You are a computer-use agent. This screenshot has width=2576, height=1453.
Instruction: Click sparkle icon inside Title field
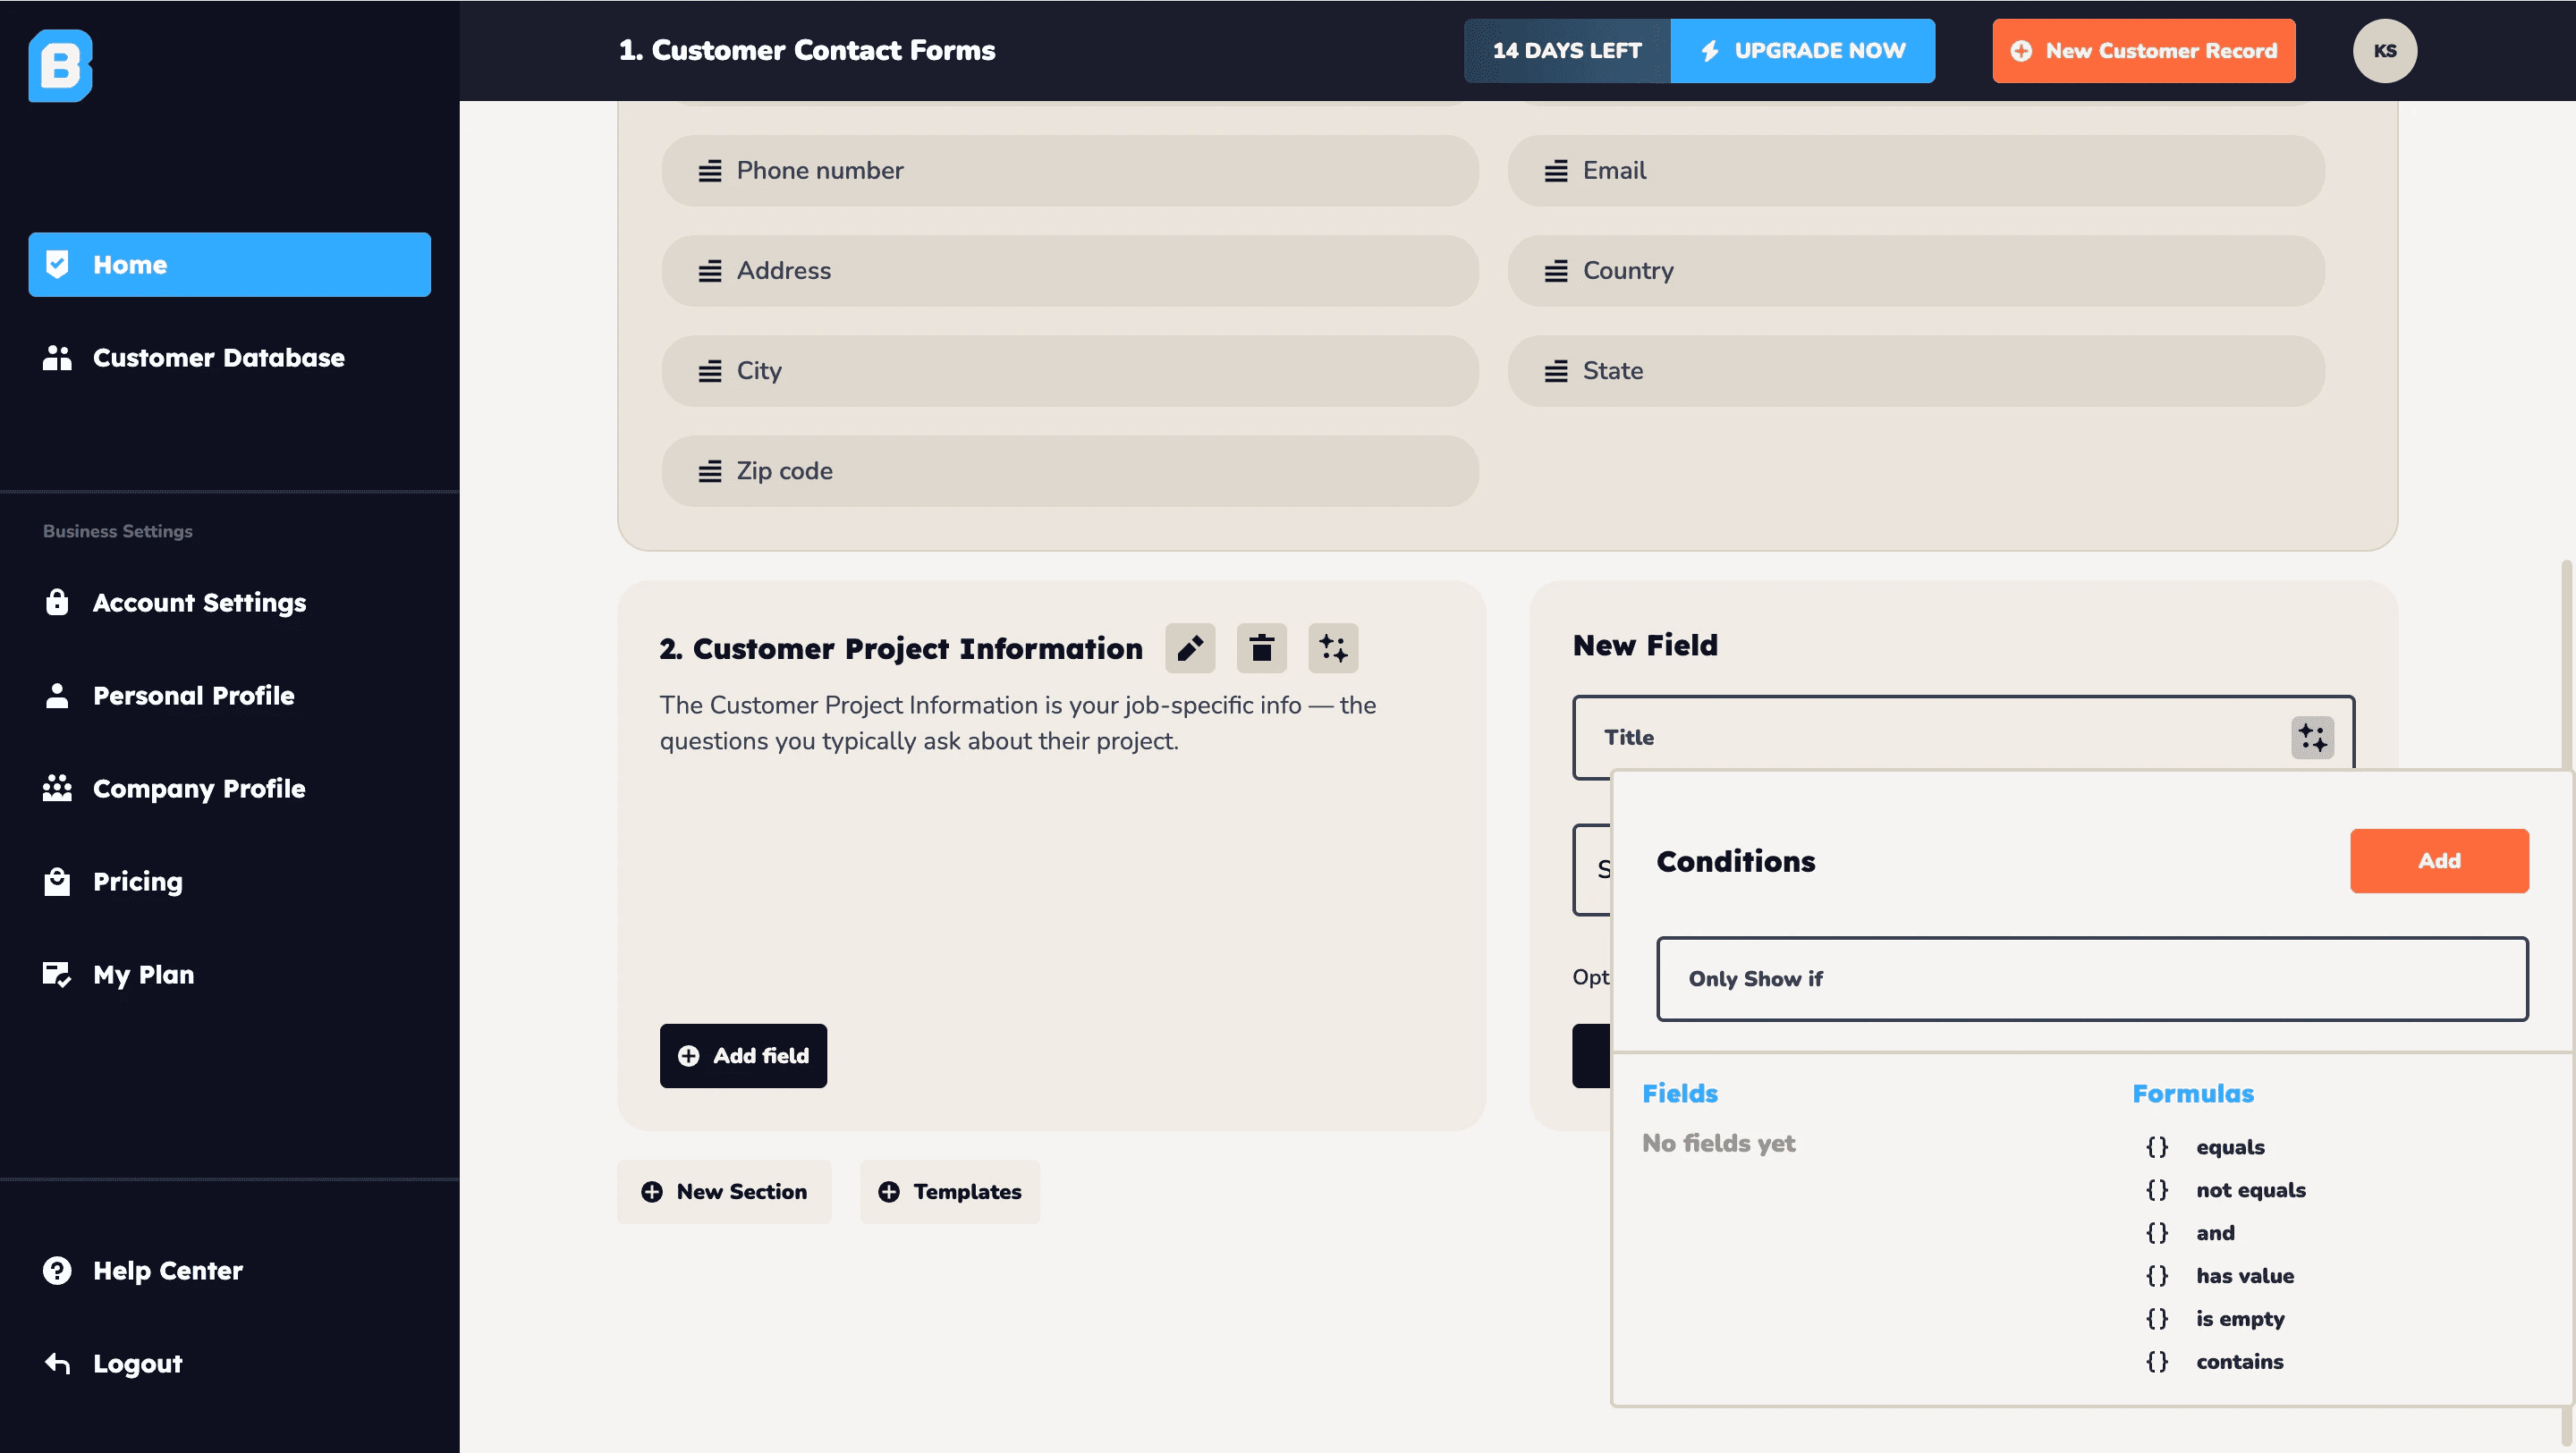point(2312,738)
